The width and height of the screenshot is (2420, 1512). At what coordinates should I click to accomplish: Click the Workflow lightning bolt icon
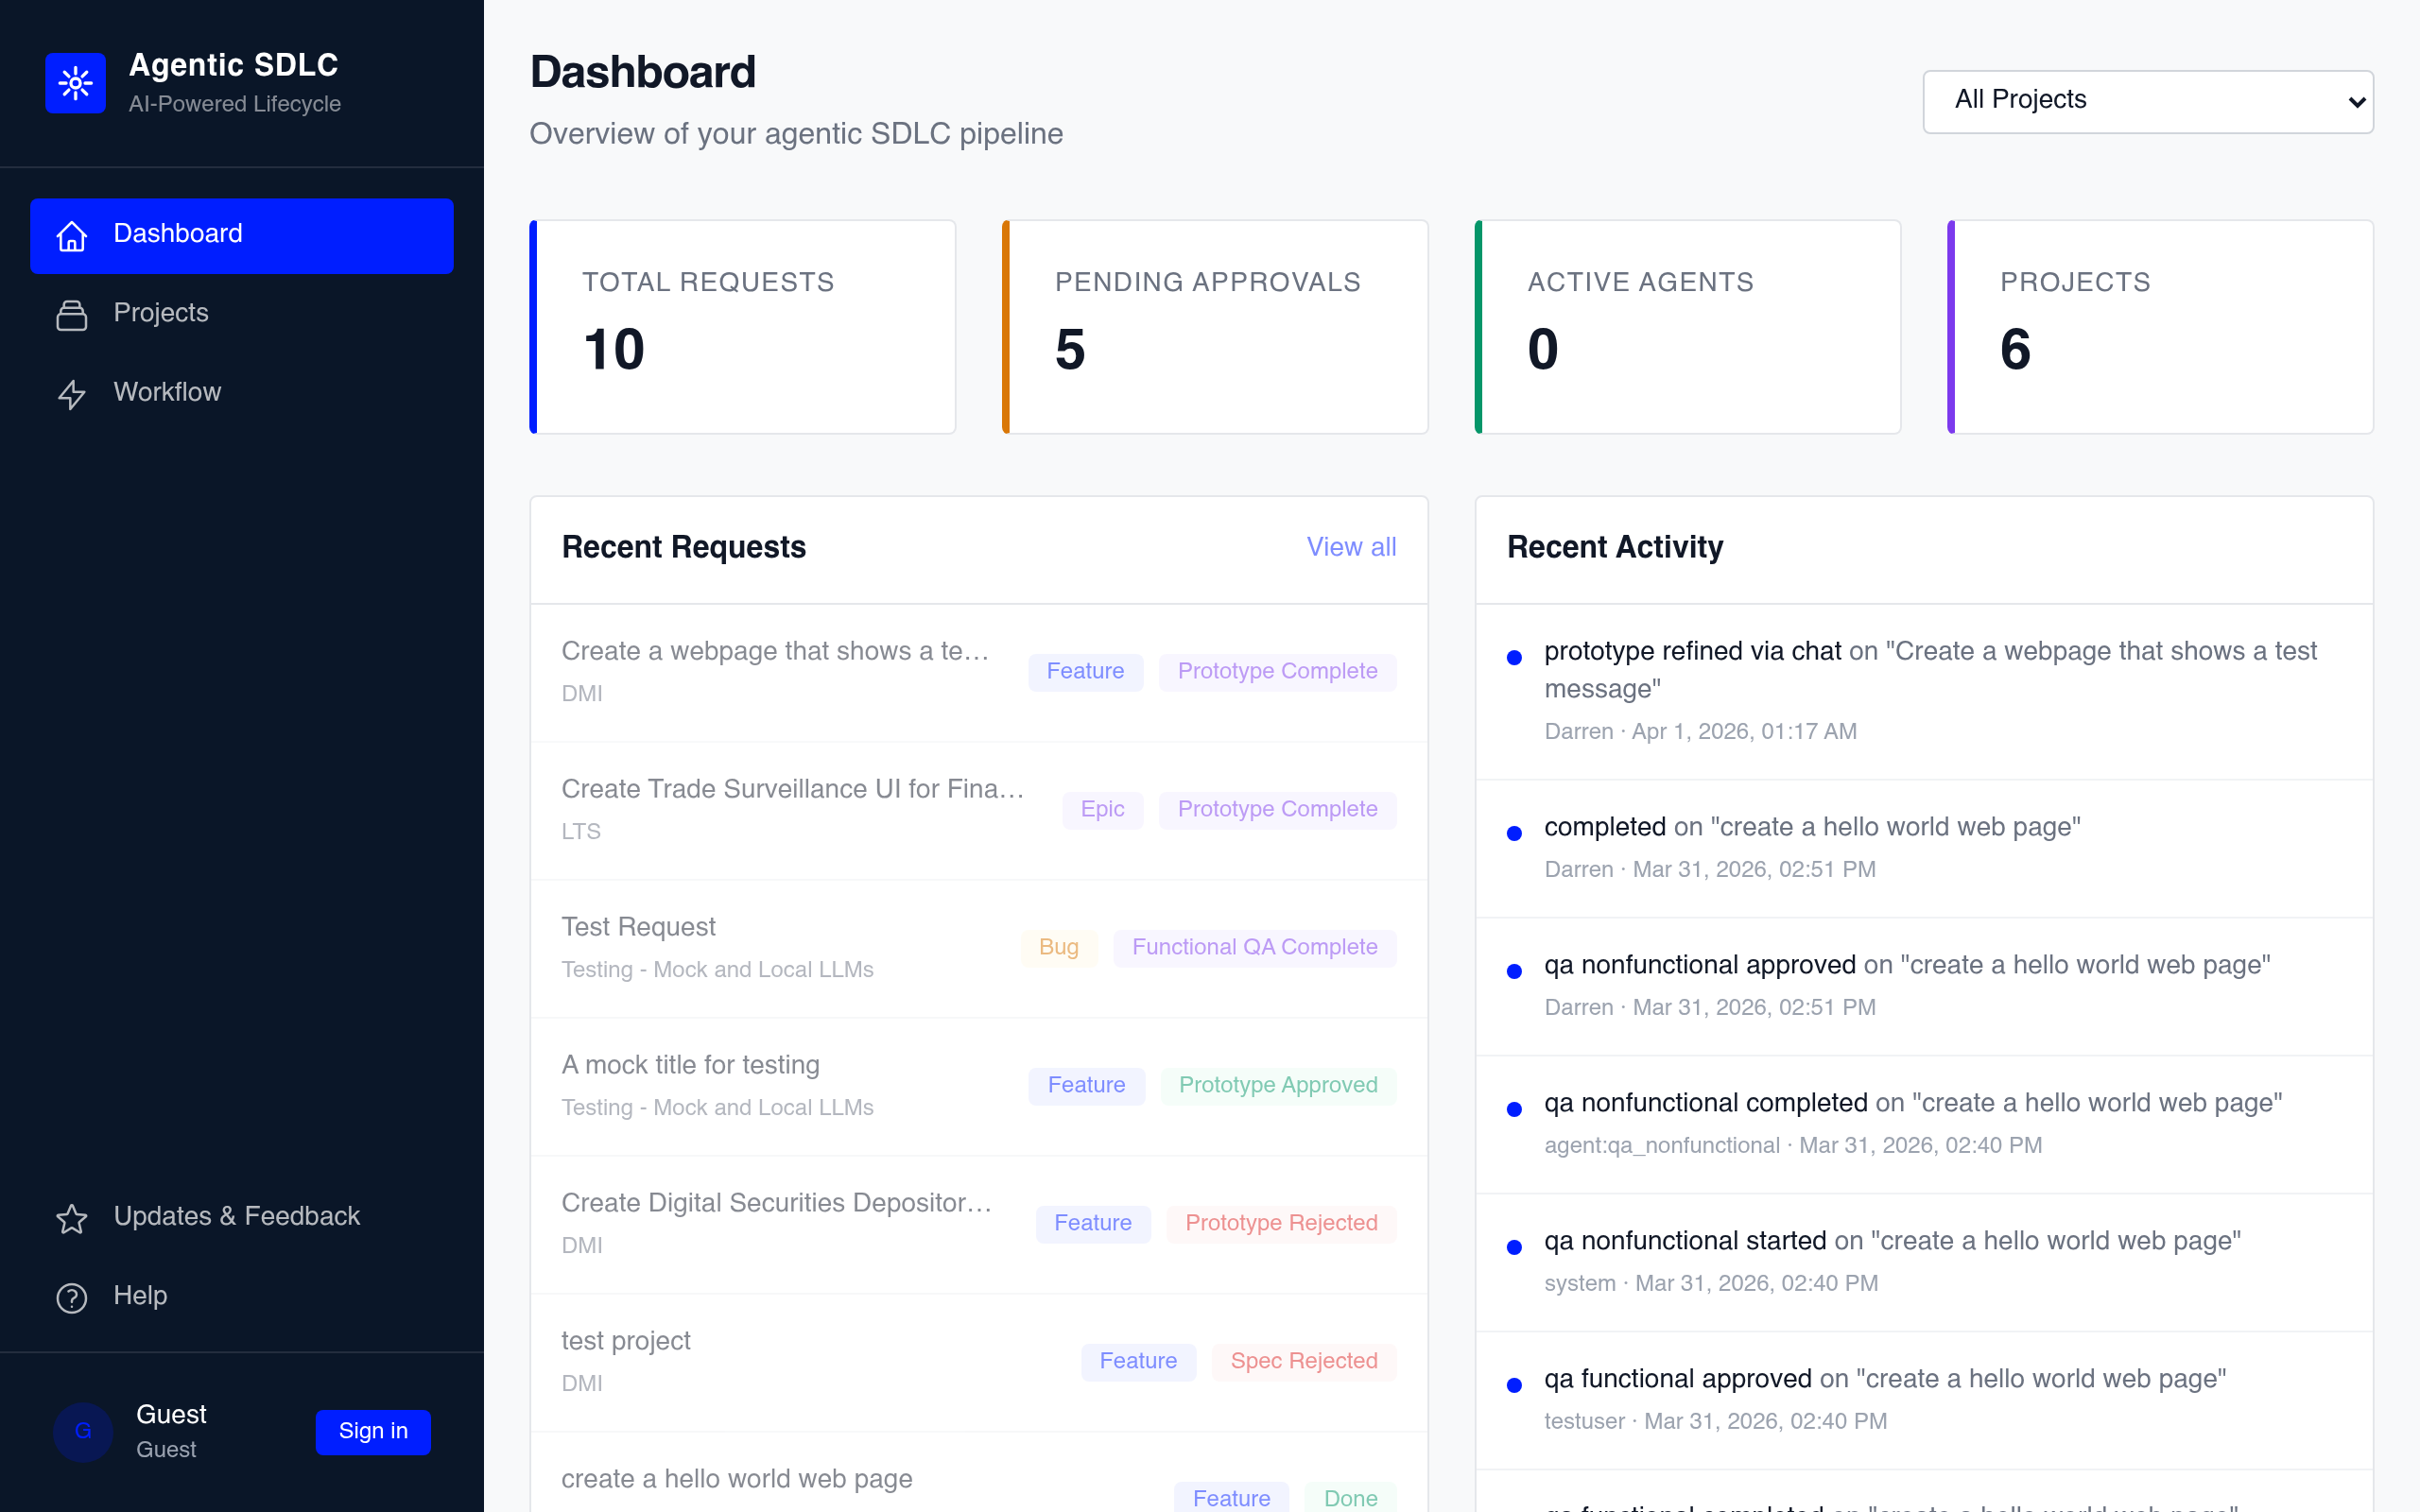click(x=72, y=394)
